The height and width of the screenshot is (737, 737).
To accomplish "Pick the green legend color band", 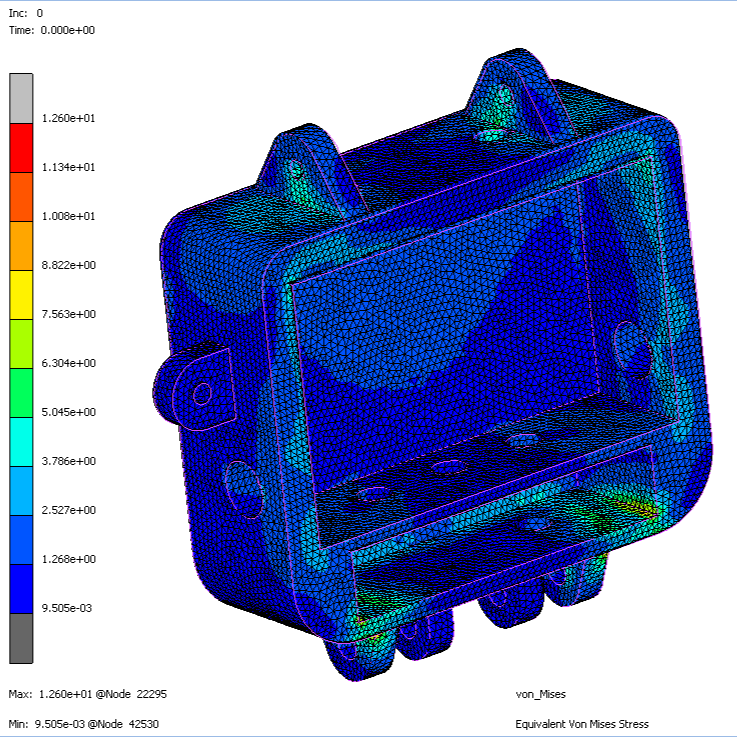I will click(21, 392).
